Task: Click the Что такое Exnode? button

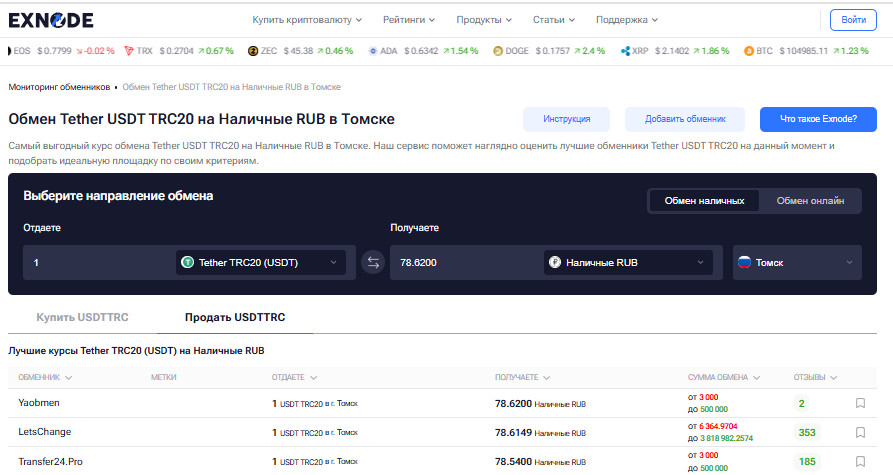Action: point(818,119)
